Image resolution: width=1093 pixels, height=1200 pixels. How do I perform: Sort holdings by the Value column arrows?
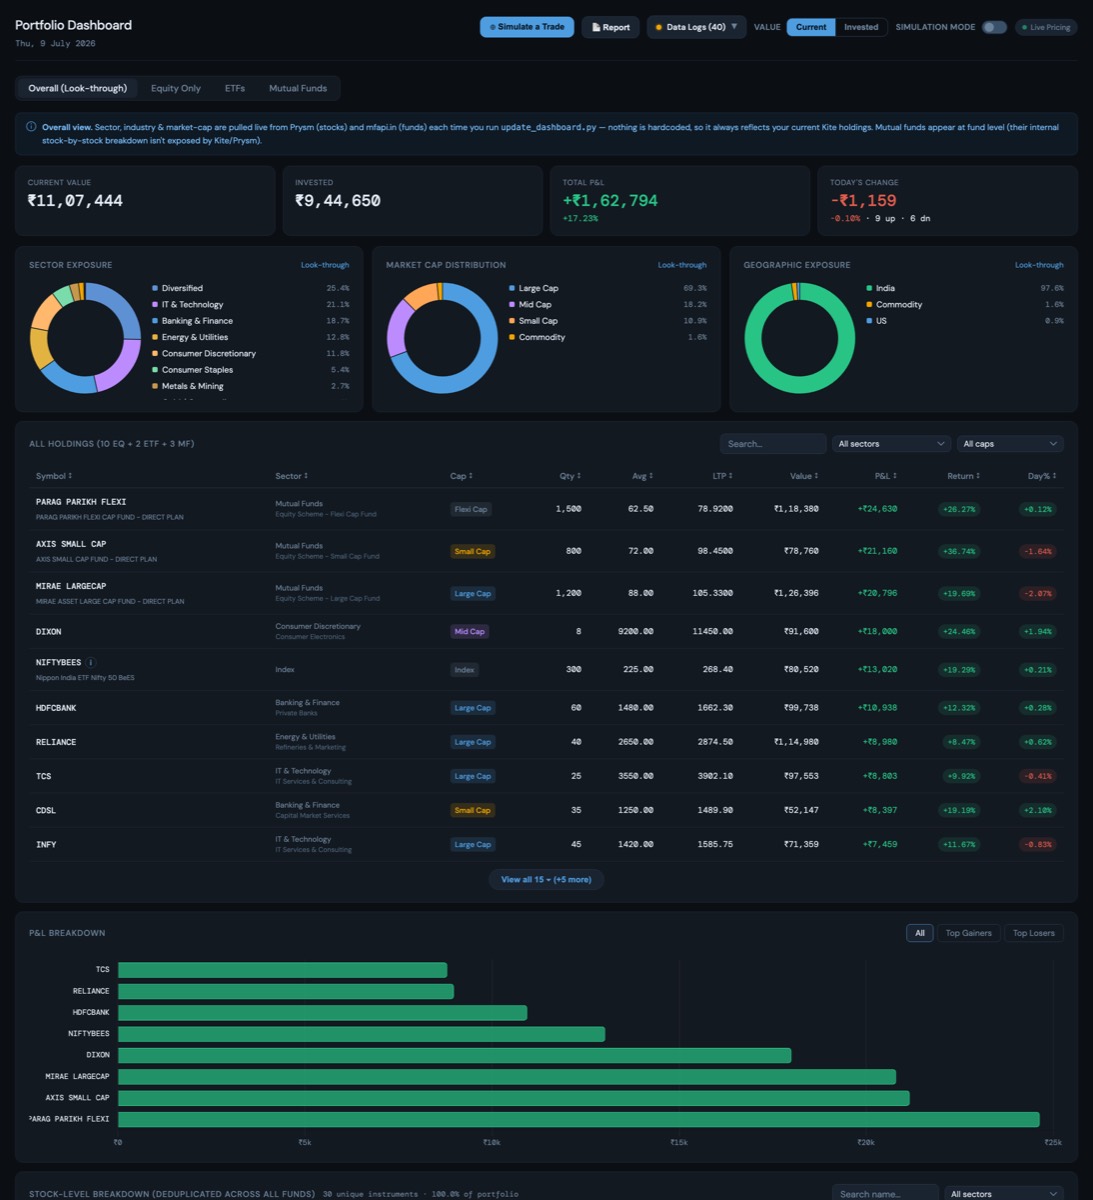(816, 476)
